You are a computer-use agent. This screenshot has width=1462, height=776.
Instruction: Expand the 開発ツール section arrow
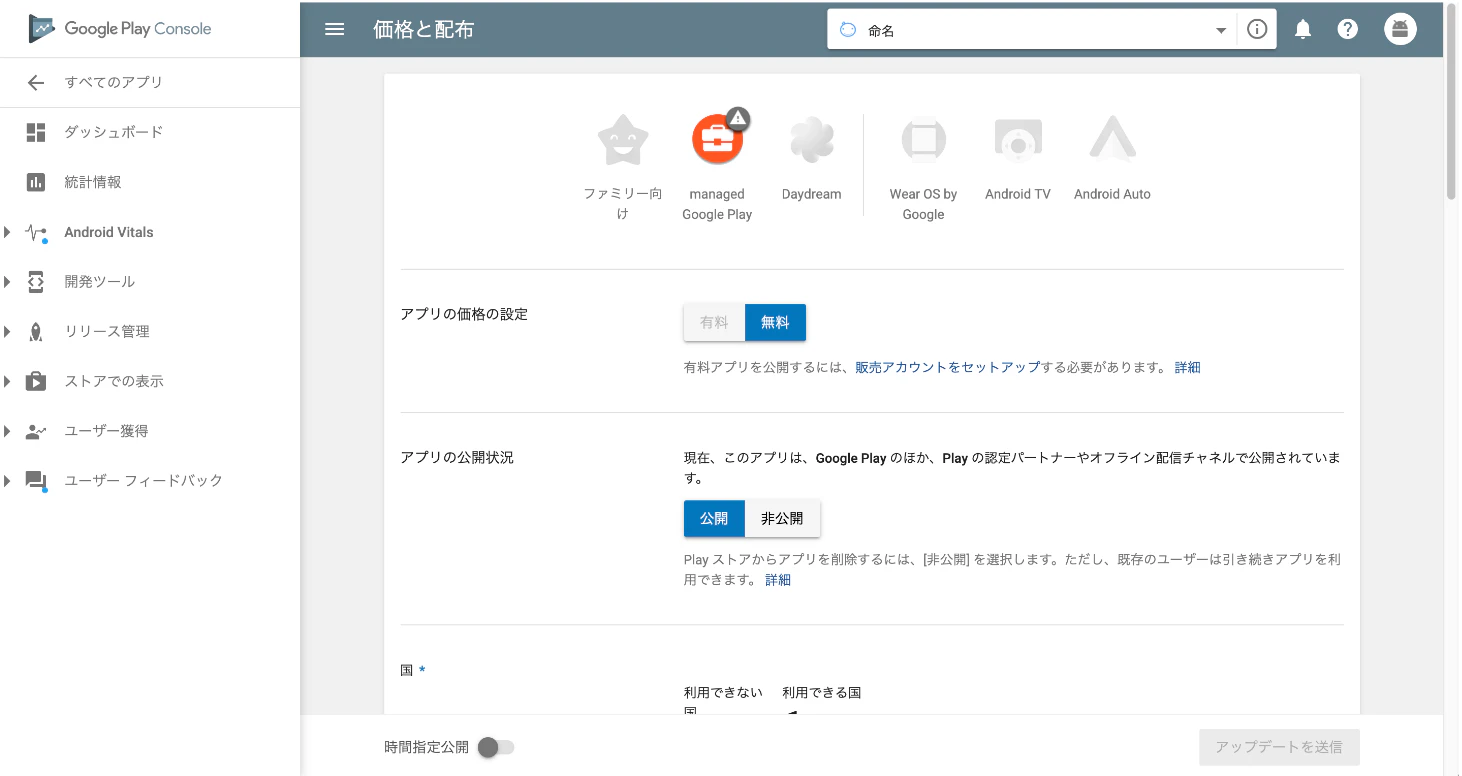coord(7,282)
